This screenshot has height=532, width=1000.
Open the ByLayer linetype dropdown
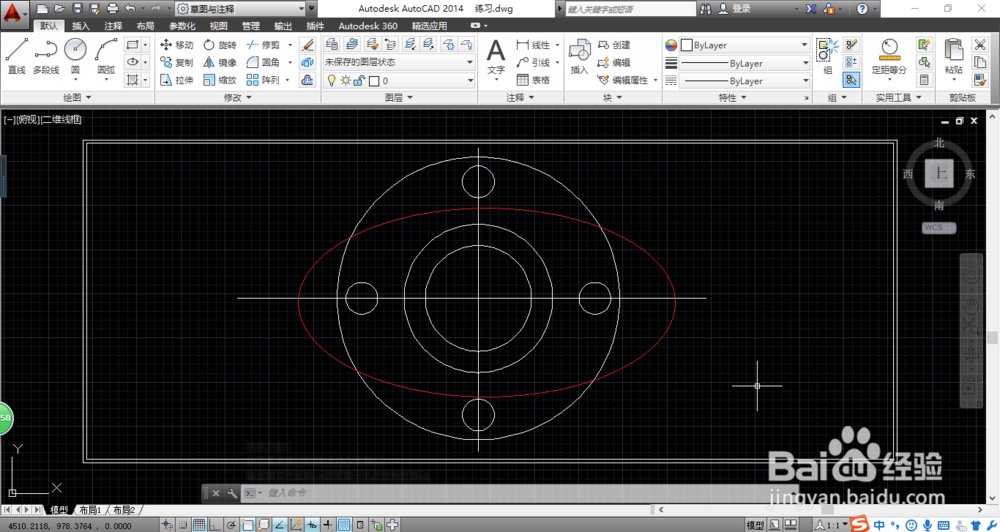(x=744, y=81)
